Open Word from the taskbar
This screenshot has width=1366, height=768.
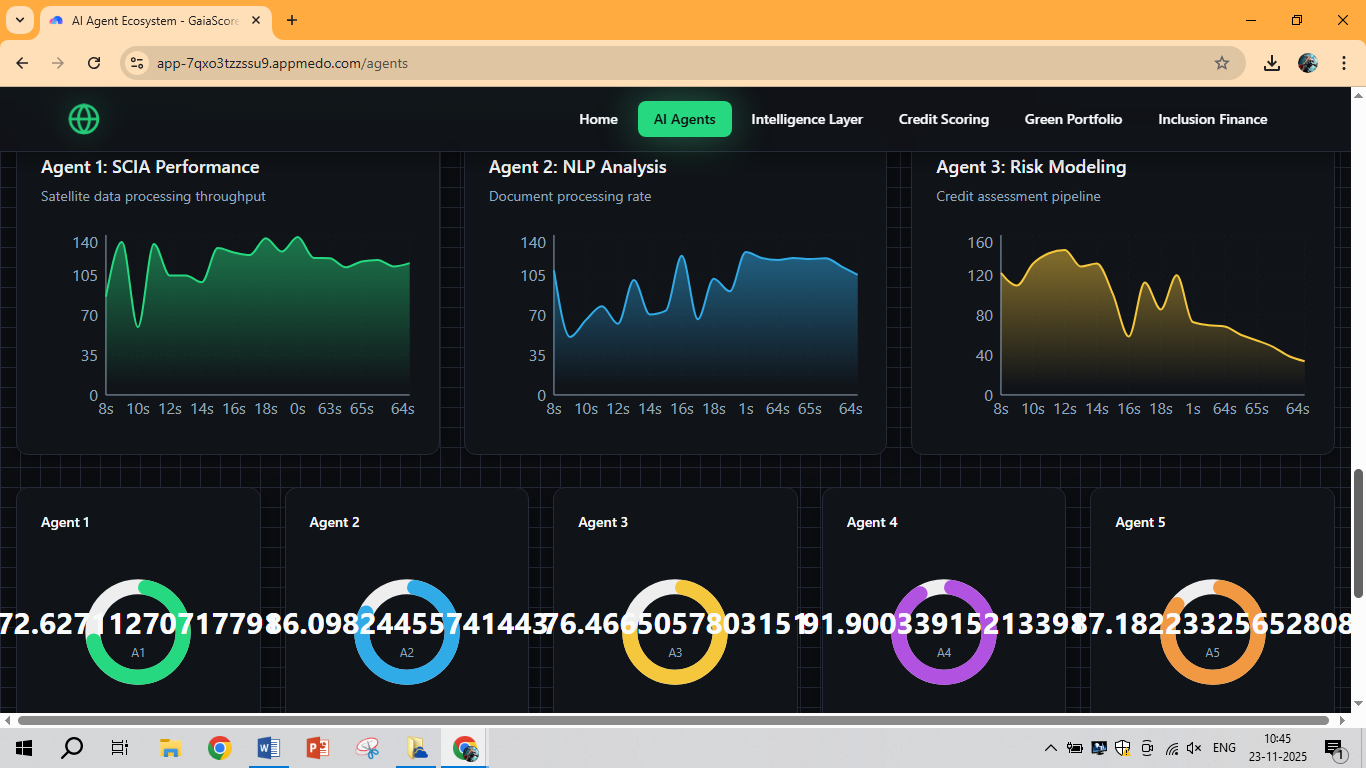pos(268,748)
